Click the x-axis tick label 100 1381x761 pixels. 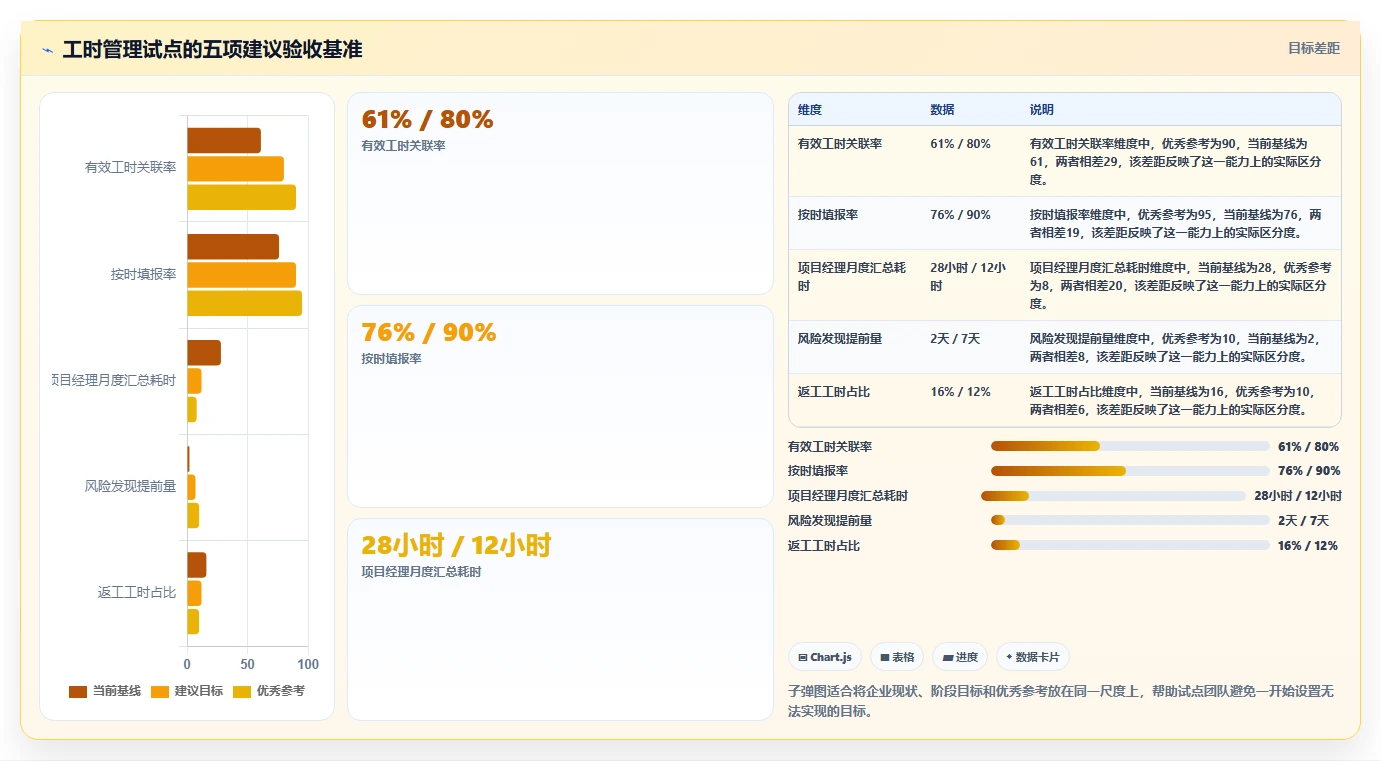308,664
